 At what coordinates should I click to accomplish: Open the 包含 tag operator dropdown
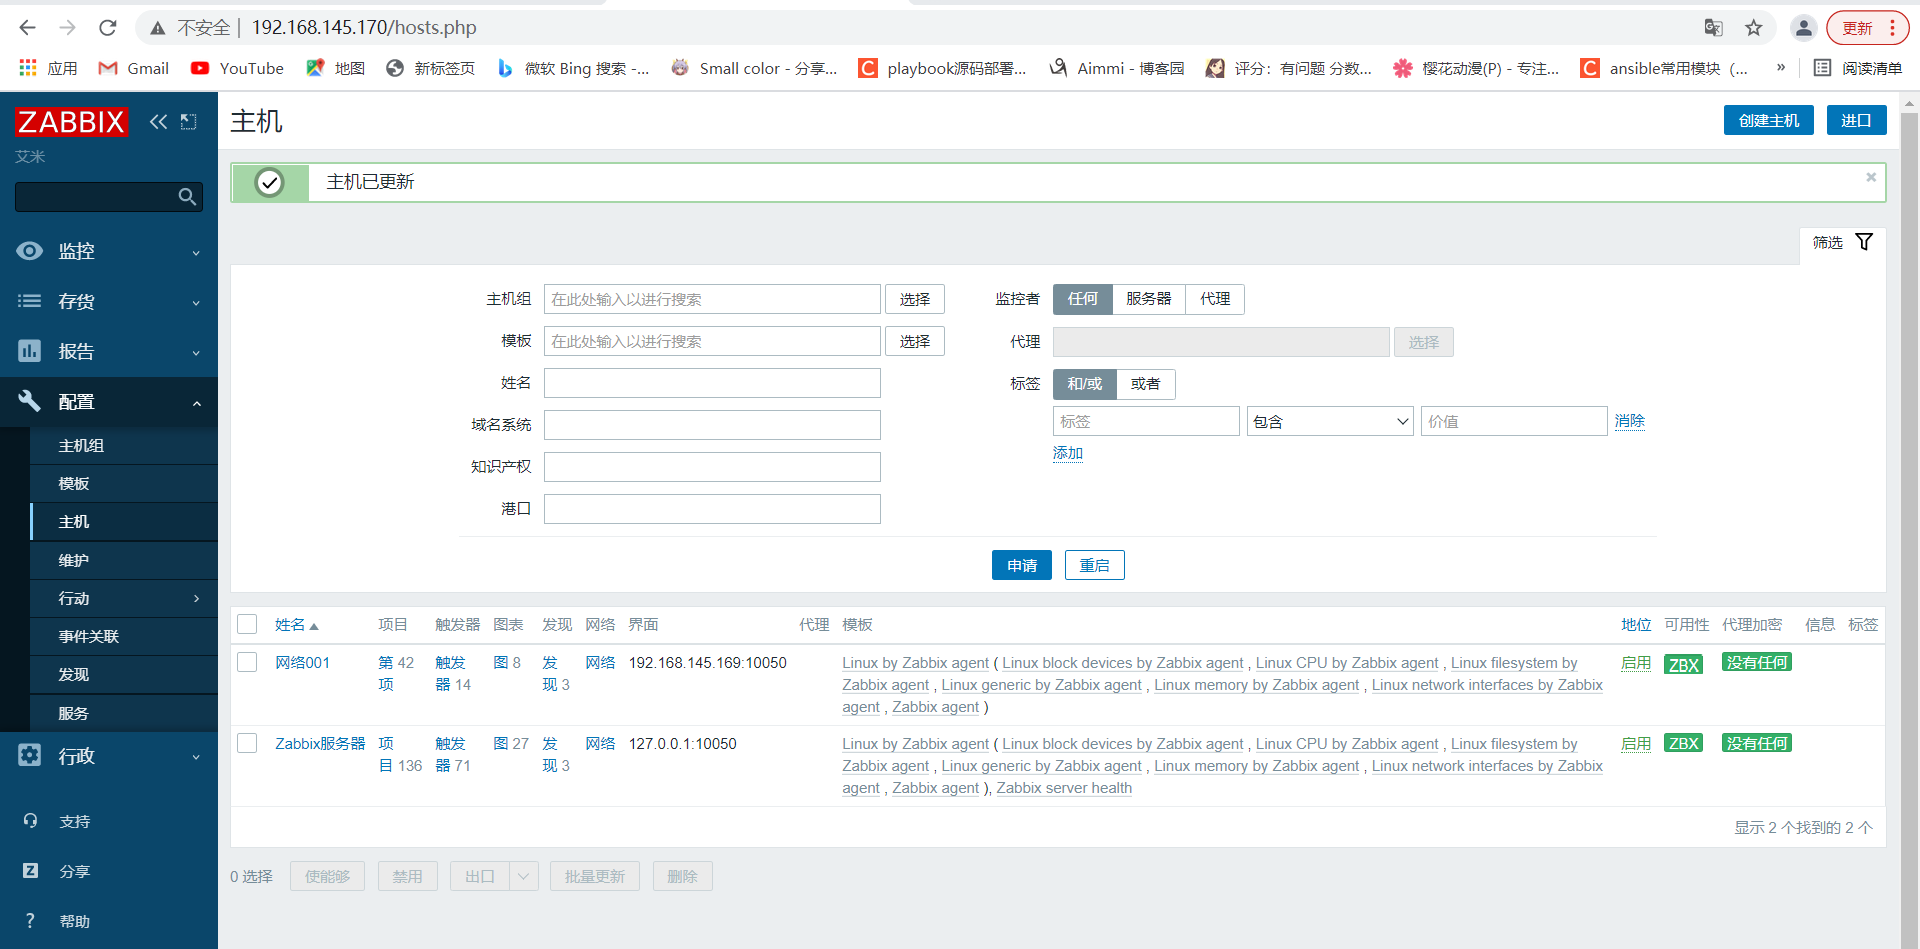coord(1330,421)
